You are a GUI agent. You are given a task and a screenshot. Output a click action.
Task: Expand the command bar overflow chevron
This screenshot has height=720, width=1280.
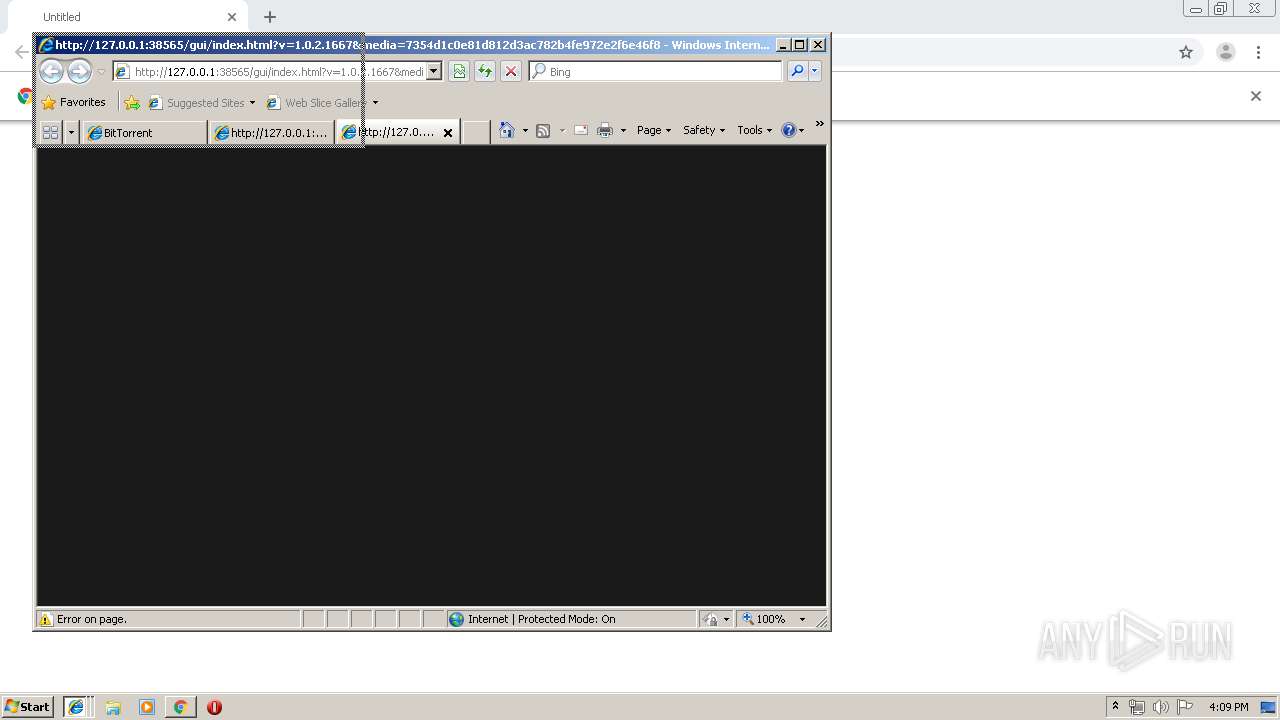click(x=820, y=124)
